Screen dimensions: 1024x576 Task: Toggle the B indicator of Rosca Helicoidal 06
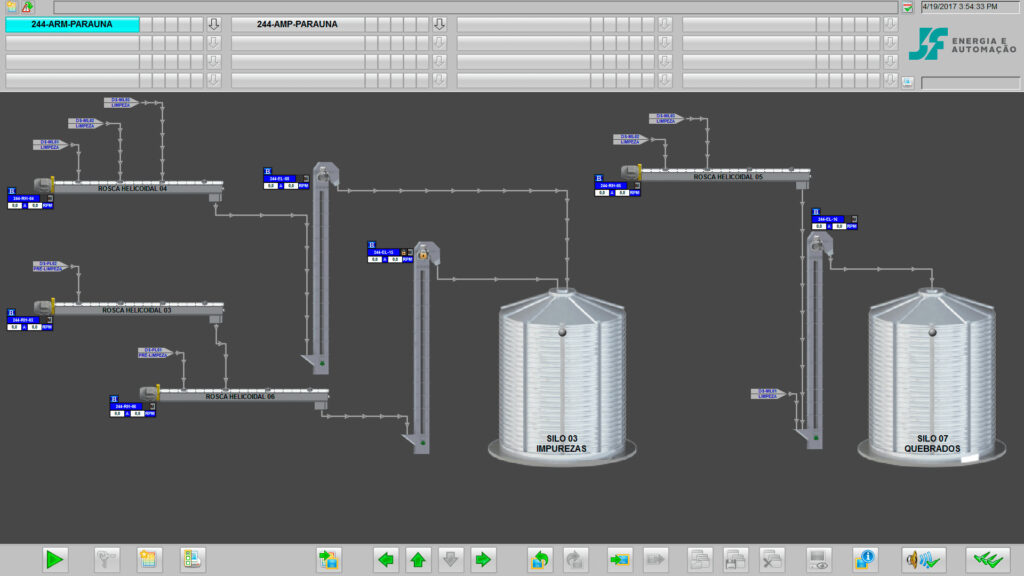pyautogui.click(x=114, y=399)
